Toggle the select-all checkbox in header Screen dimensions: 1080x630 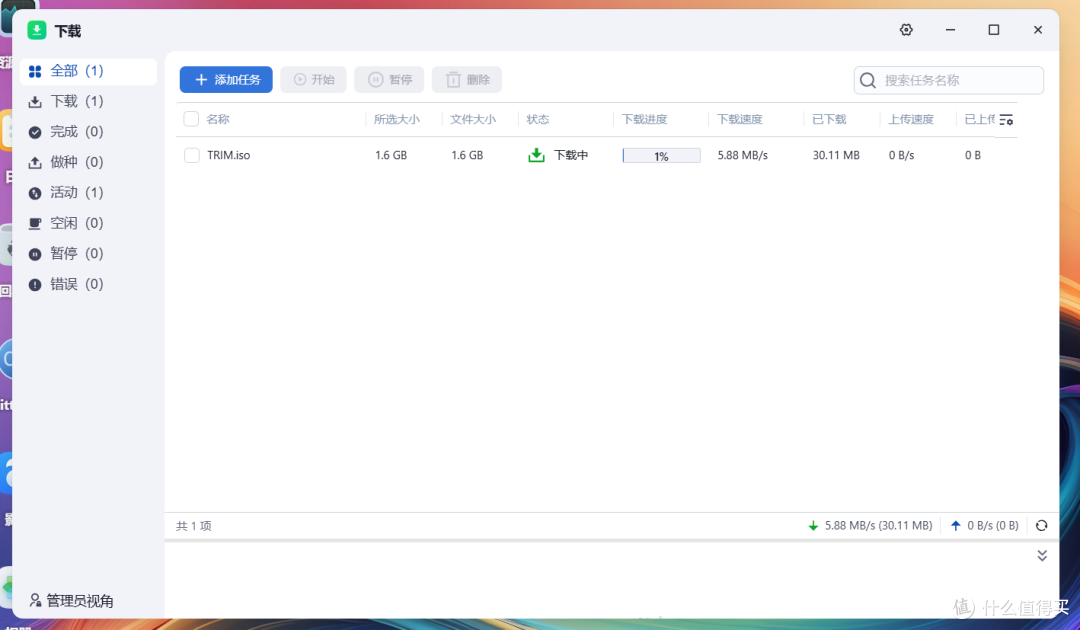(192, 120)
